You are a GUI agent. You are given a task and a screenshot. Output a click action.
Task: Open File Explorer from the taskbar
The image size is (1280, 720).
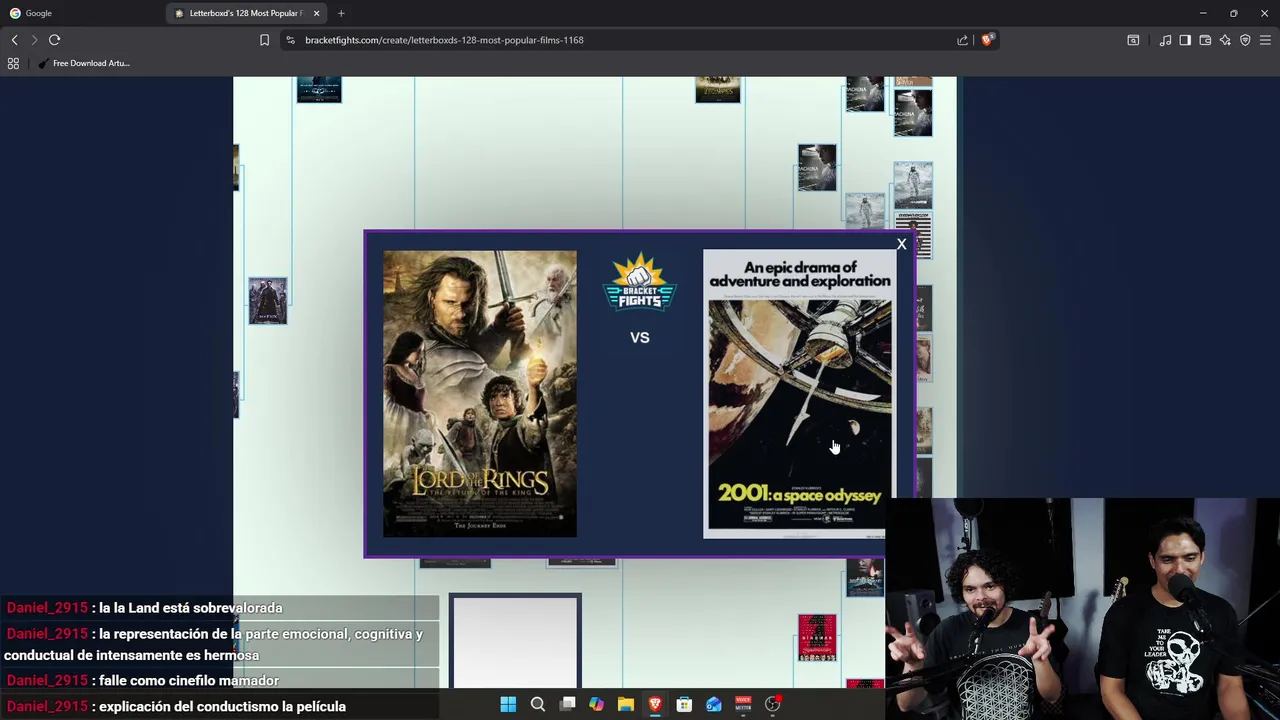626,704
